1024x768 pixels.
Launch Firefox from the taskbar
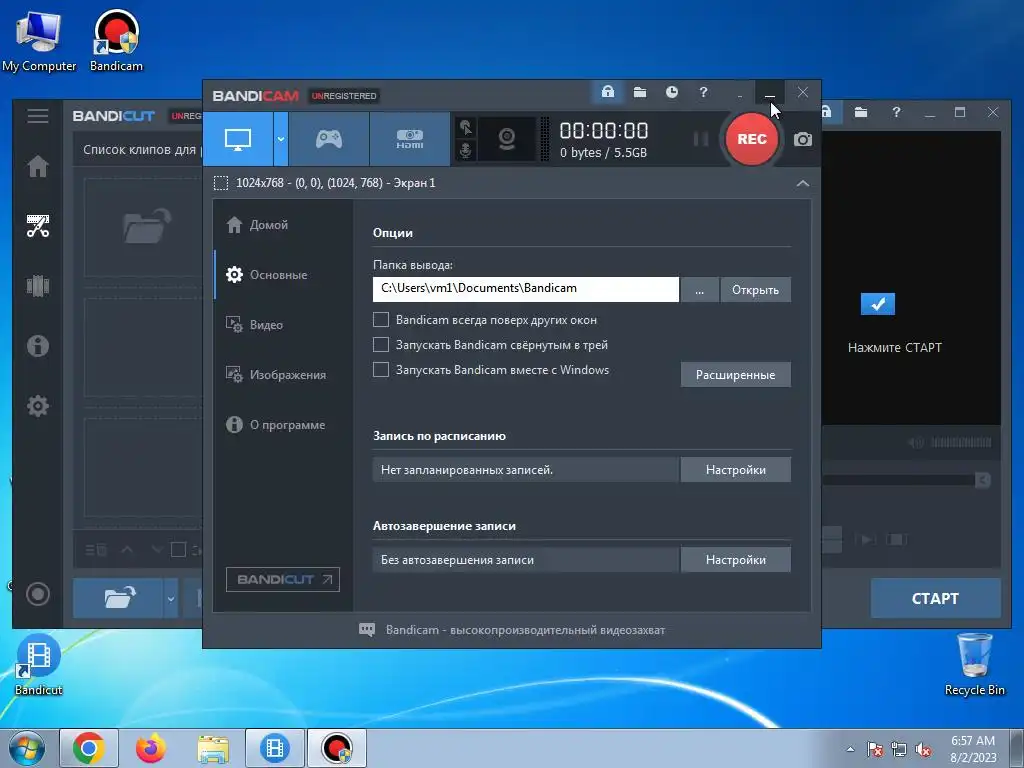[151, 748]
